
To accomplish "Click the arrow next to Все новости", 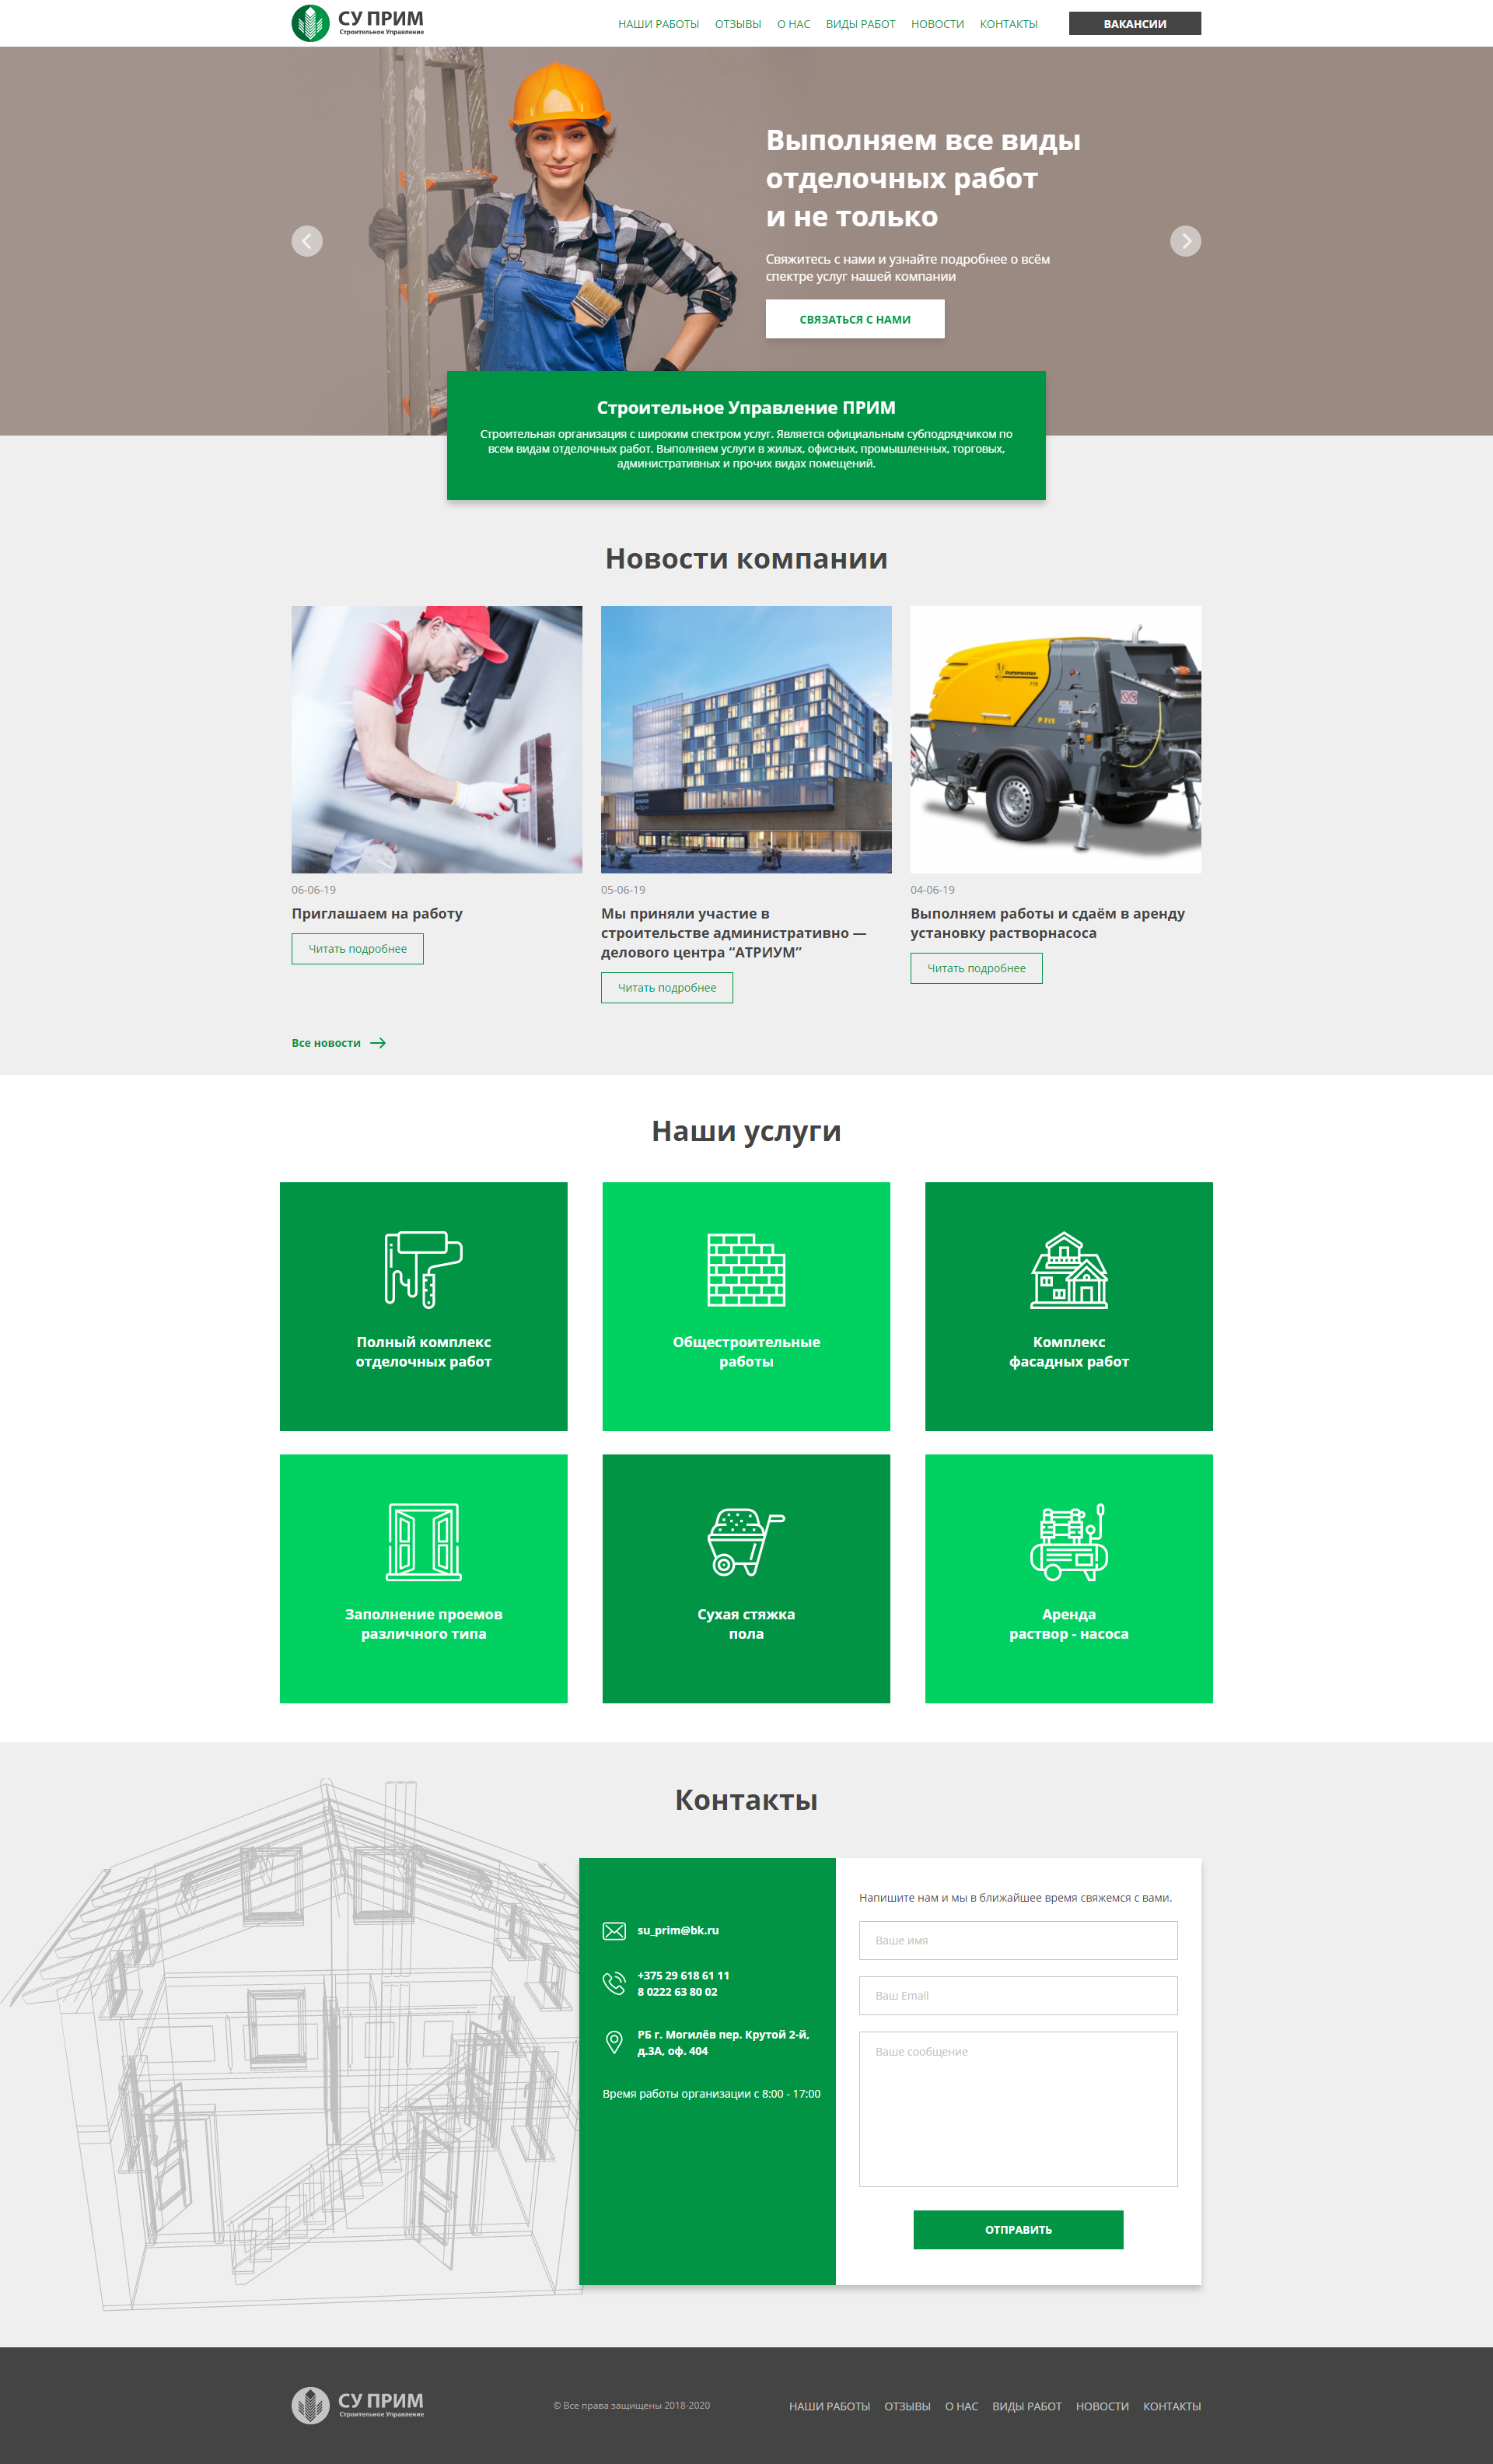I will coord(378,1043).
